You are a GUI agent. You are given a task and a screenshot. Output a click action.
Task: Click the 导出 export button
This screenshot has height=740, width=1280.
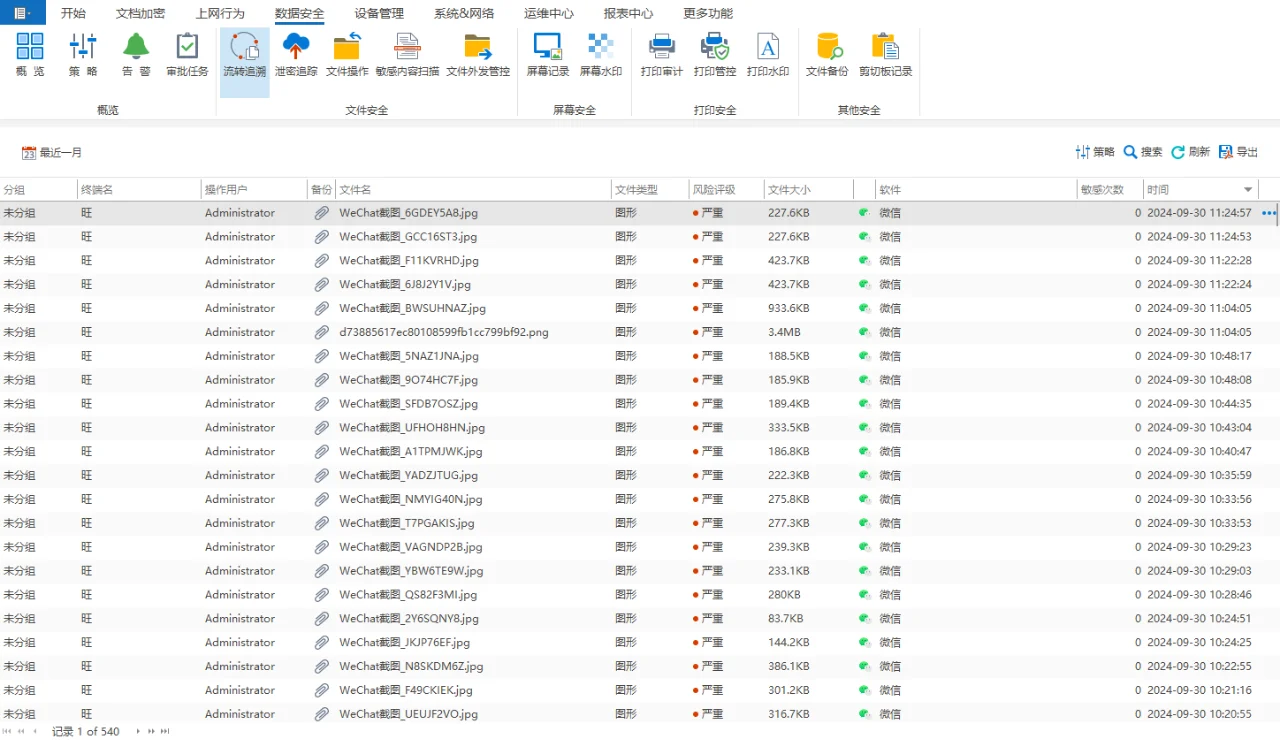click(x=1239, y=152)
